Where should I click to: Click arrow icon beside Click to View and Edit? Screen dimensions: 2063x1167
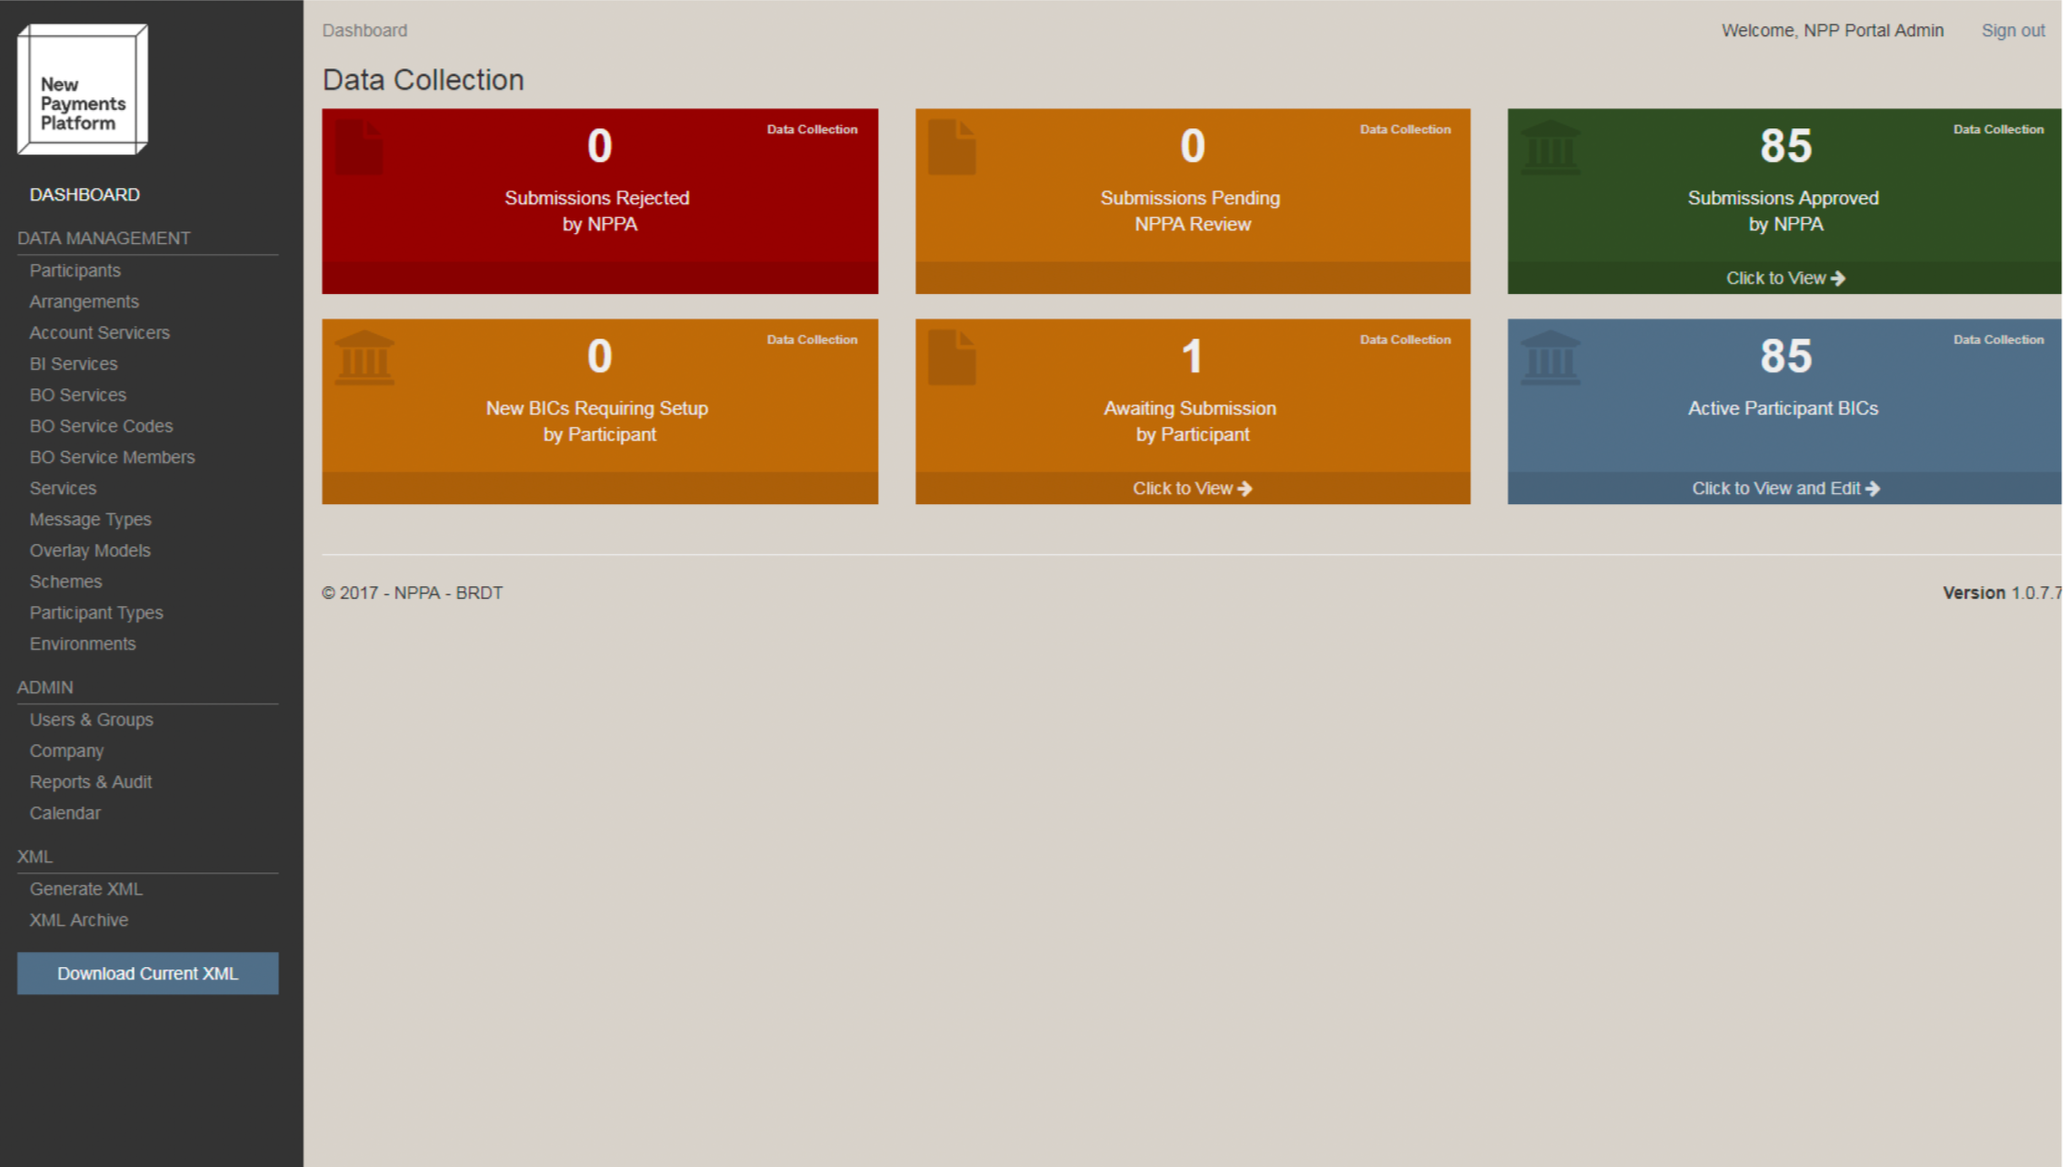click(1873, 489)
